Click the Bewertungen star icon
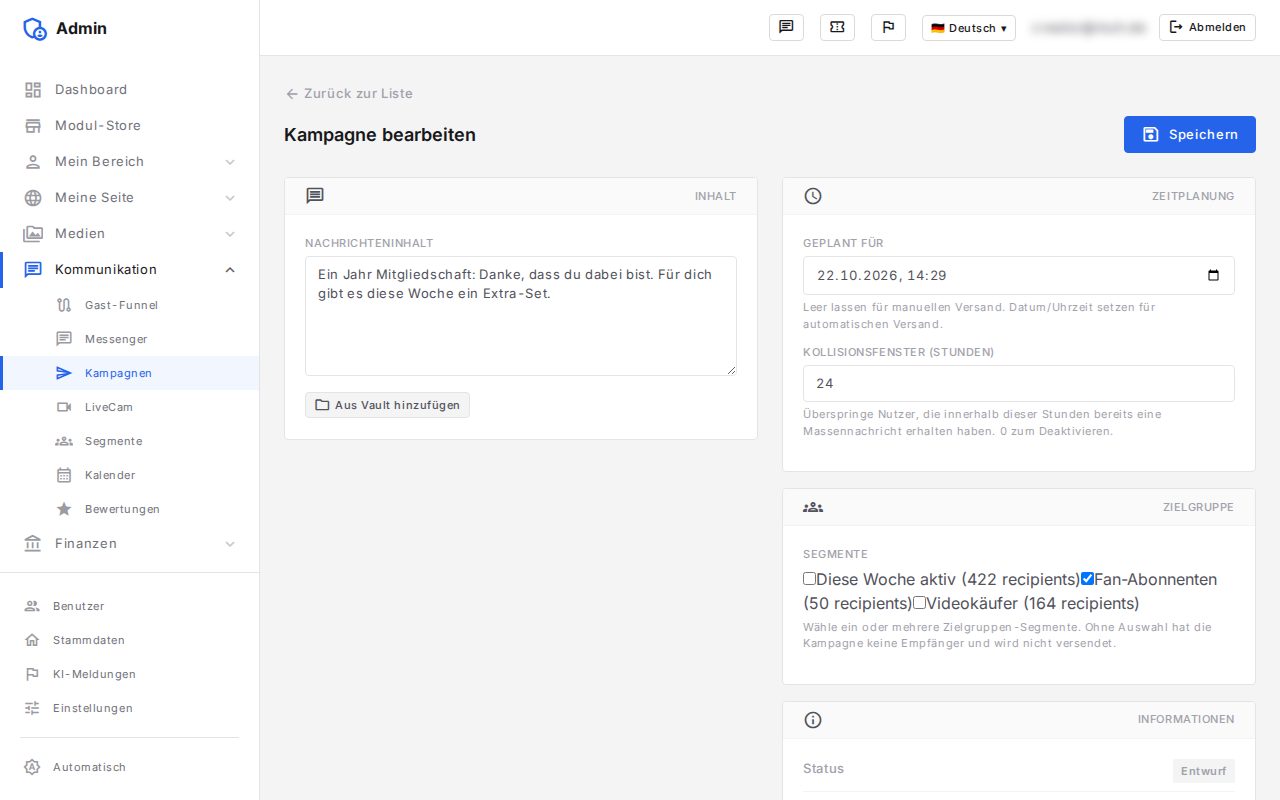 click(64, 509)
